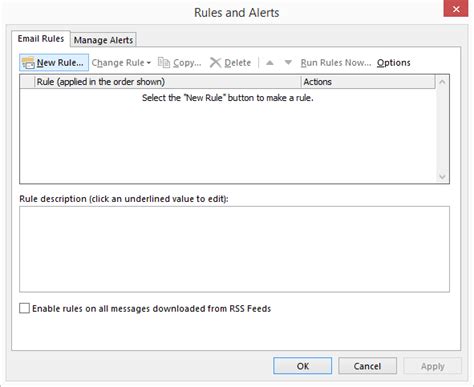Open the Change Rule dropdown
Viewport: 474px width, 387px height.
[121, 63]
